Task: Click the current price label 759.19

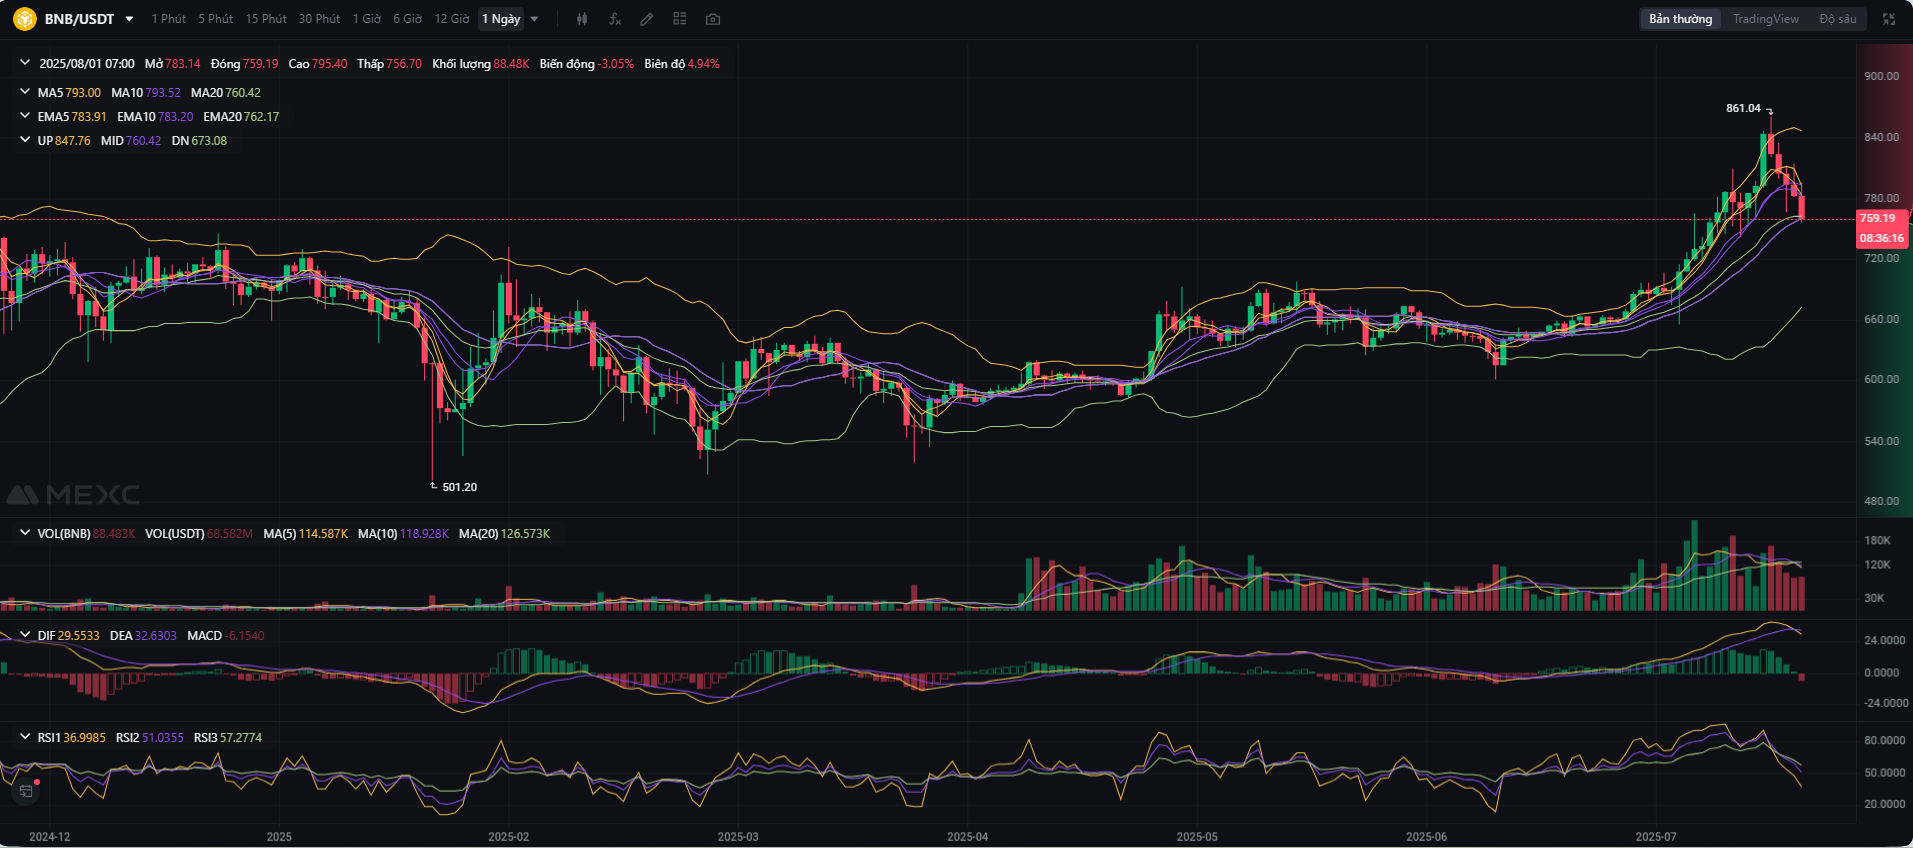Action: coord(1877,218)
